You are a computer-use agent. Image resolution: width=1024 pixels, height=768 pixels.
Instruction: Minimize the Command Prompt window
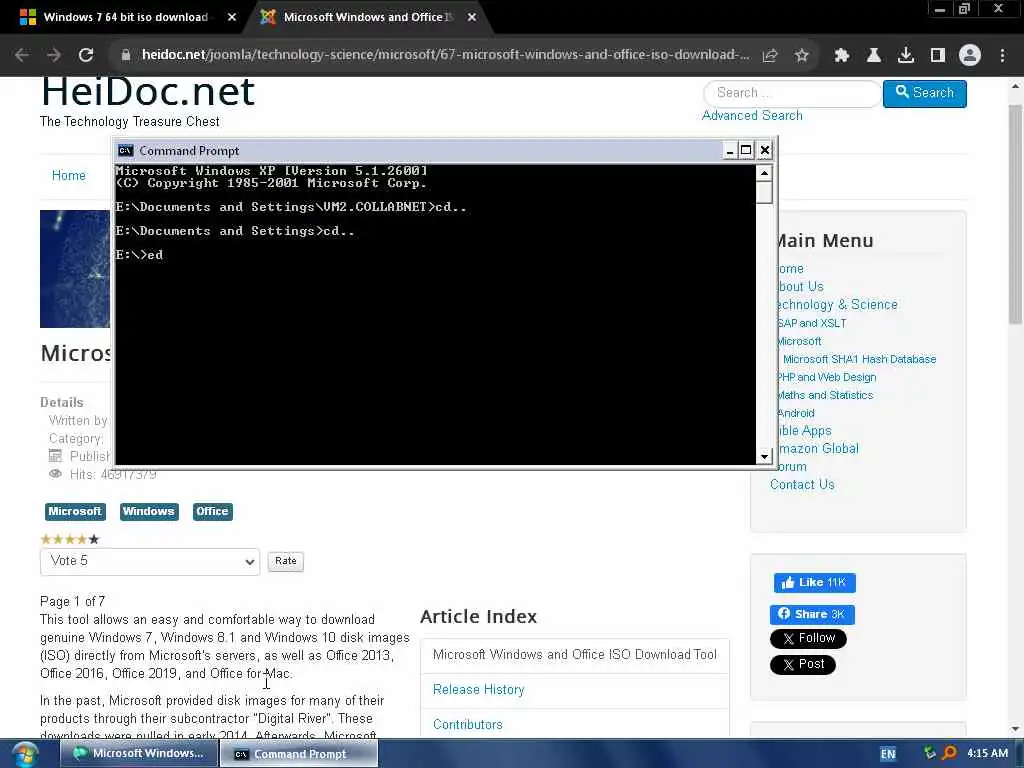(x=730, y=151)
